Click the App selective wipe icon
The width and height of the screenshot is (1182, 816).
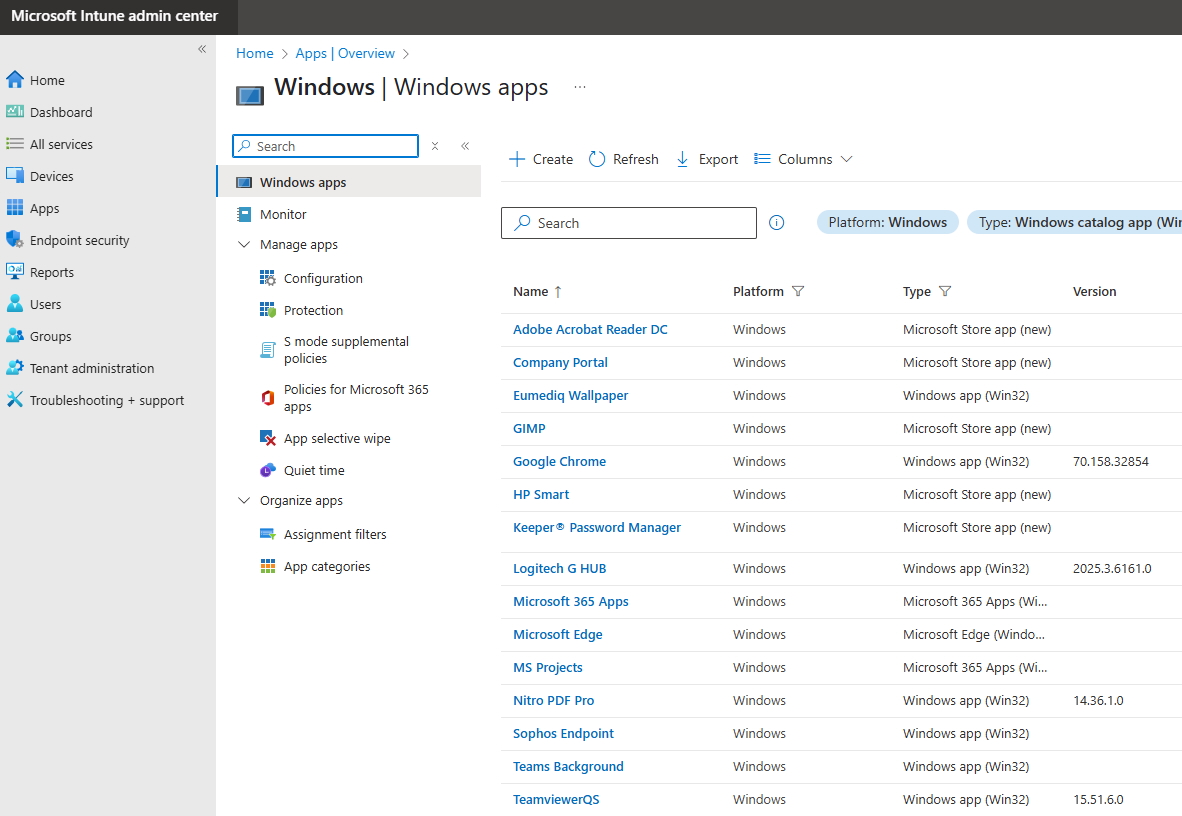268,437
